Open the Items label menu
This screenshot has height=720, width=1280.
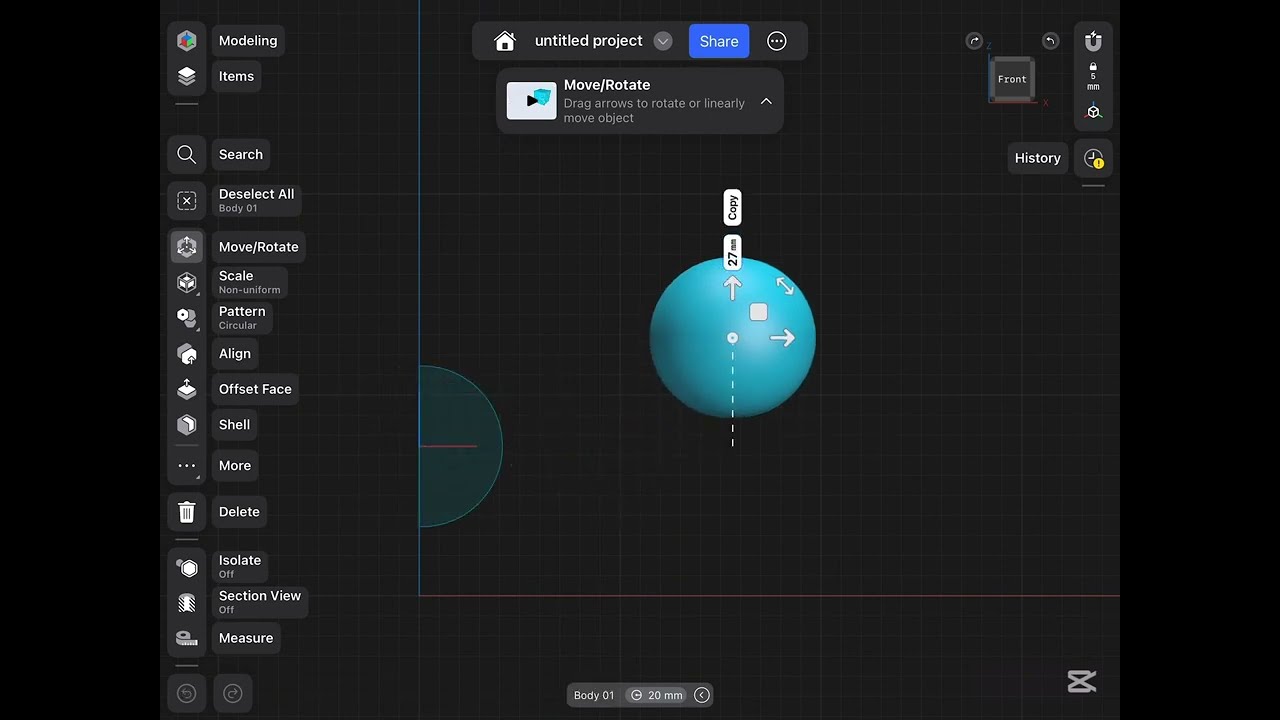pyautogui.click(x=236, y=76)
